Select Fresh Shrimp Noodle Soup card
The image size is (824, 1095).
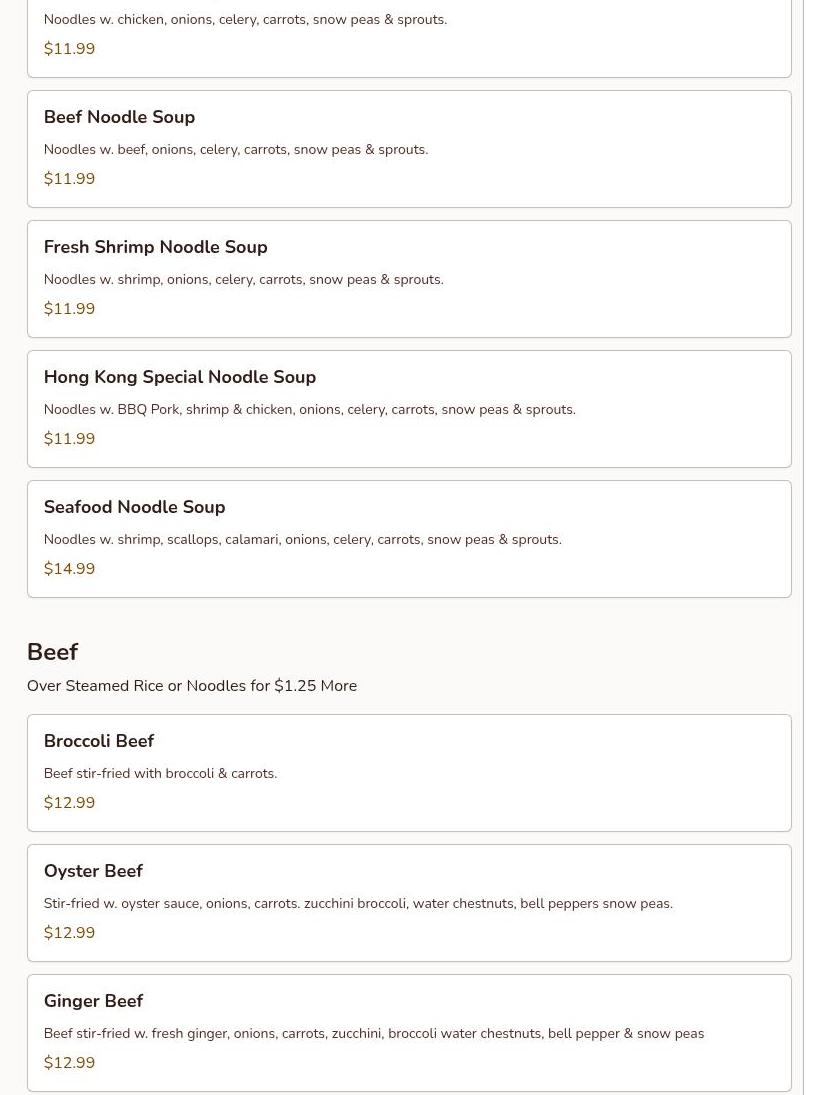click(x=155, y=247)
